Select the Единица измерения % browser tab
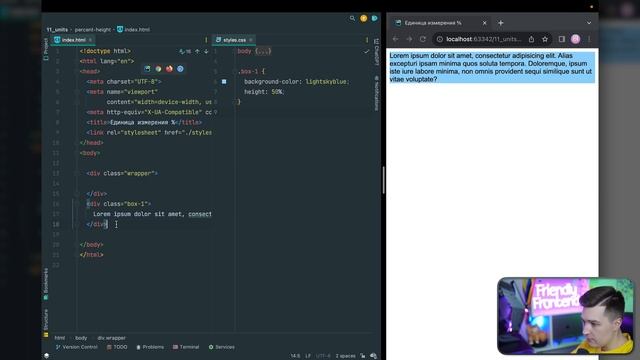Screen dimensions: 640x360 441,23
